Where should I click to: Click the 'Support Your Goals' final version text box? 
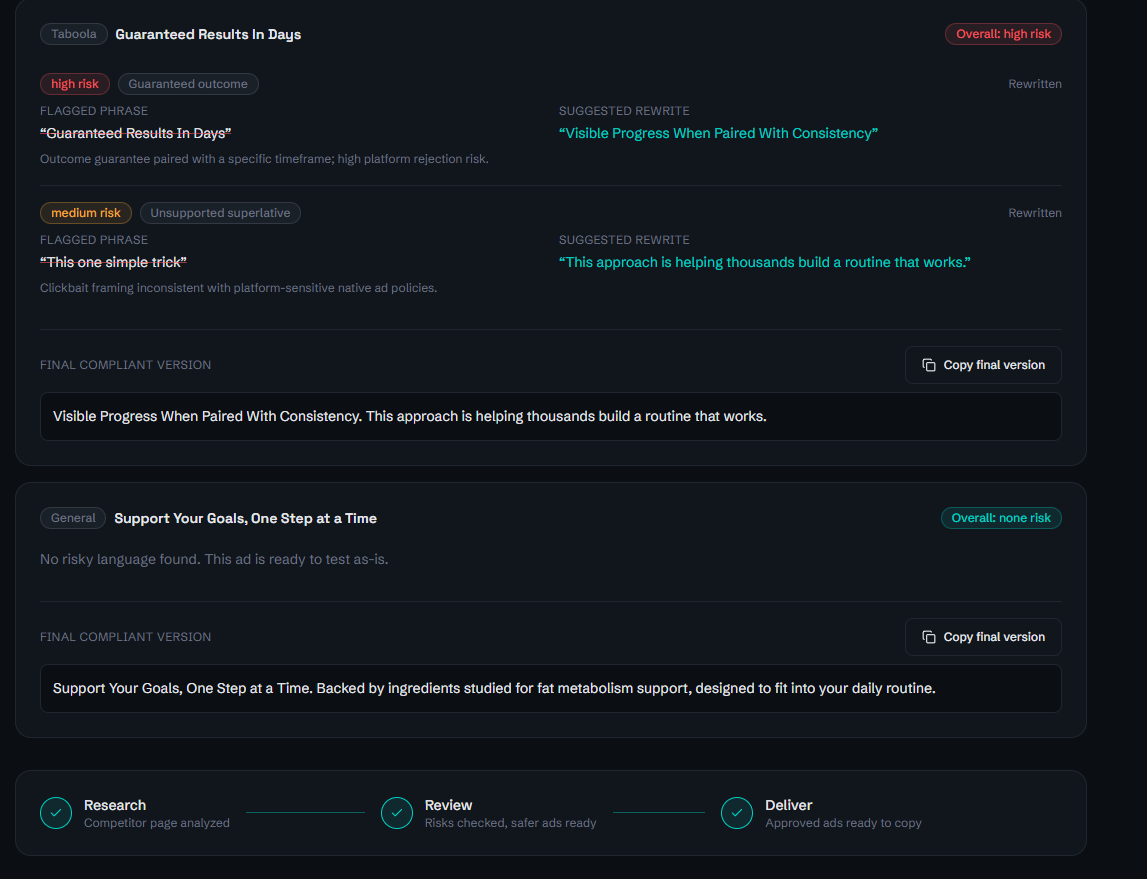551,688
